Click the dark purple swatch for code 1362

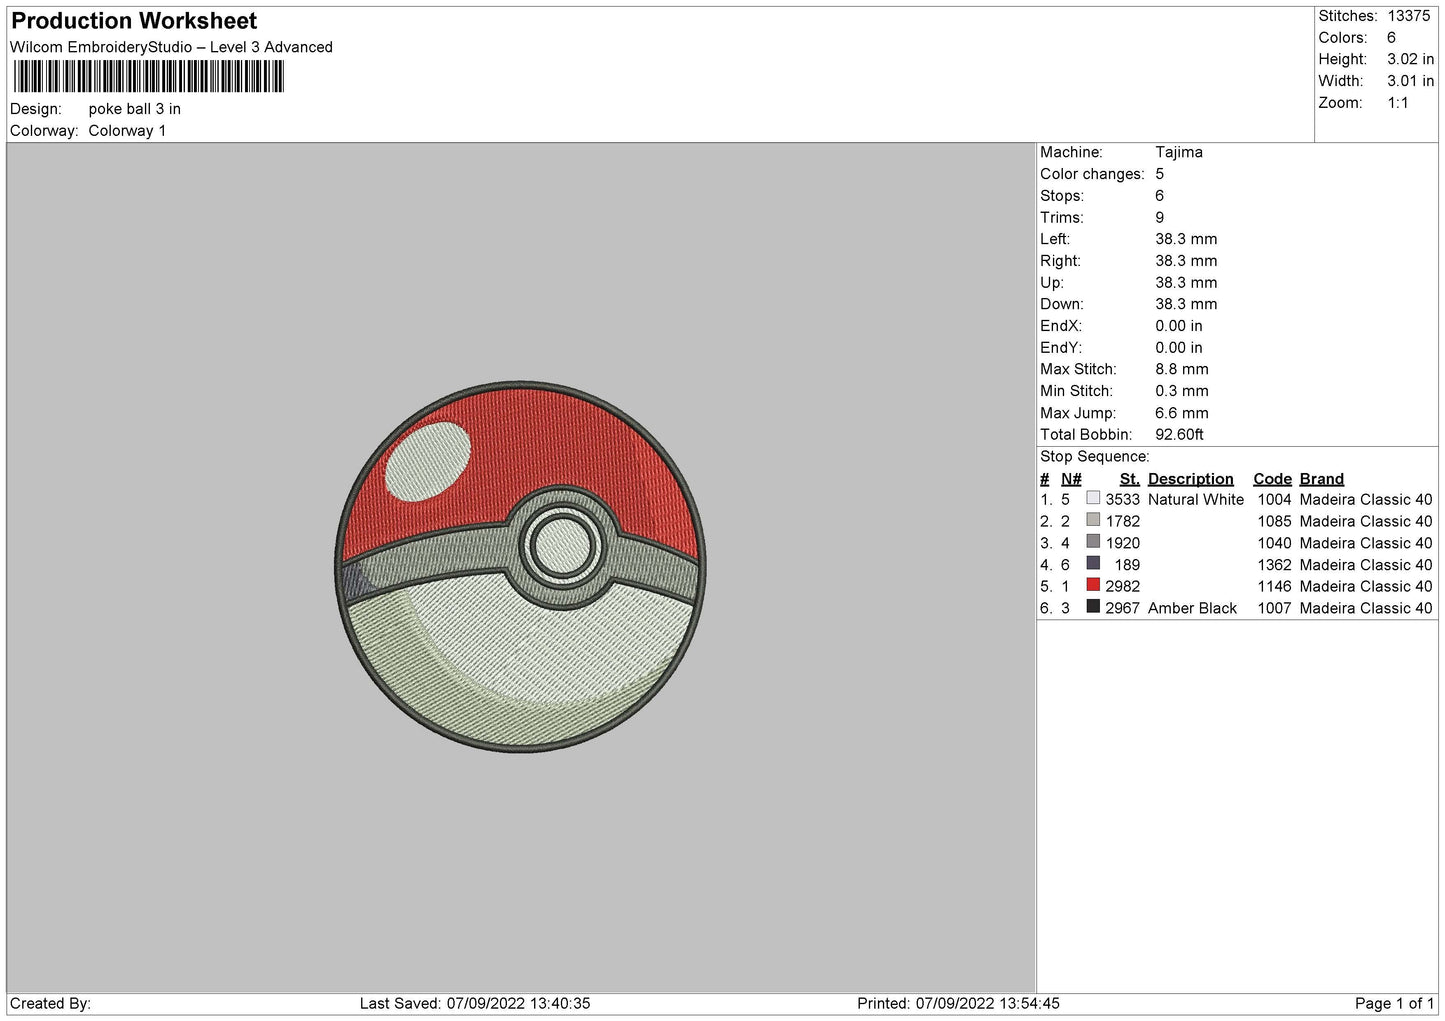point(1093,564)
